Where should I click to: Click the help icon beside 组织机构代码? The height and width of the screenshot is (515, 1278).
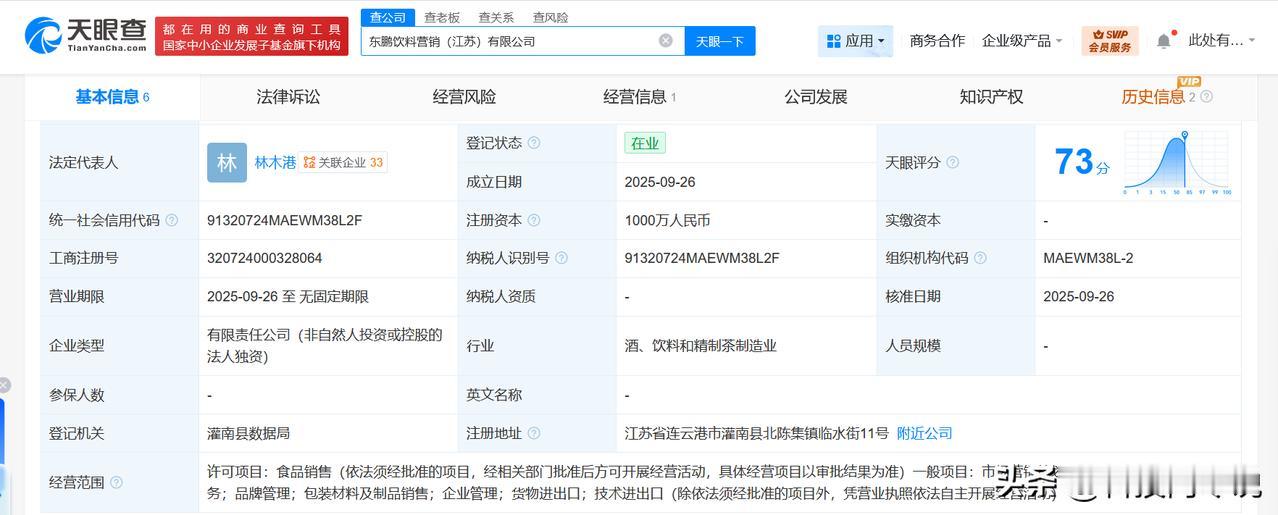click(980, 258)
